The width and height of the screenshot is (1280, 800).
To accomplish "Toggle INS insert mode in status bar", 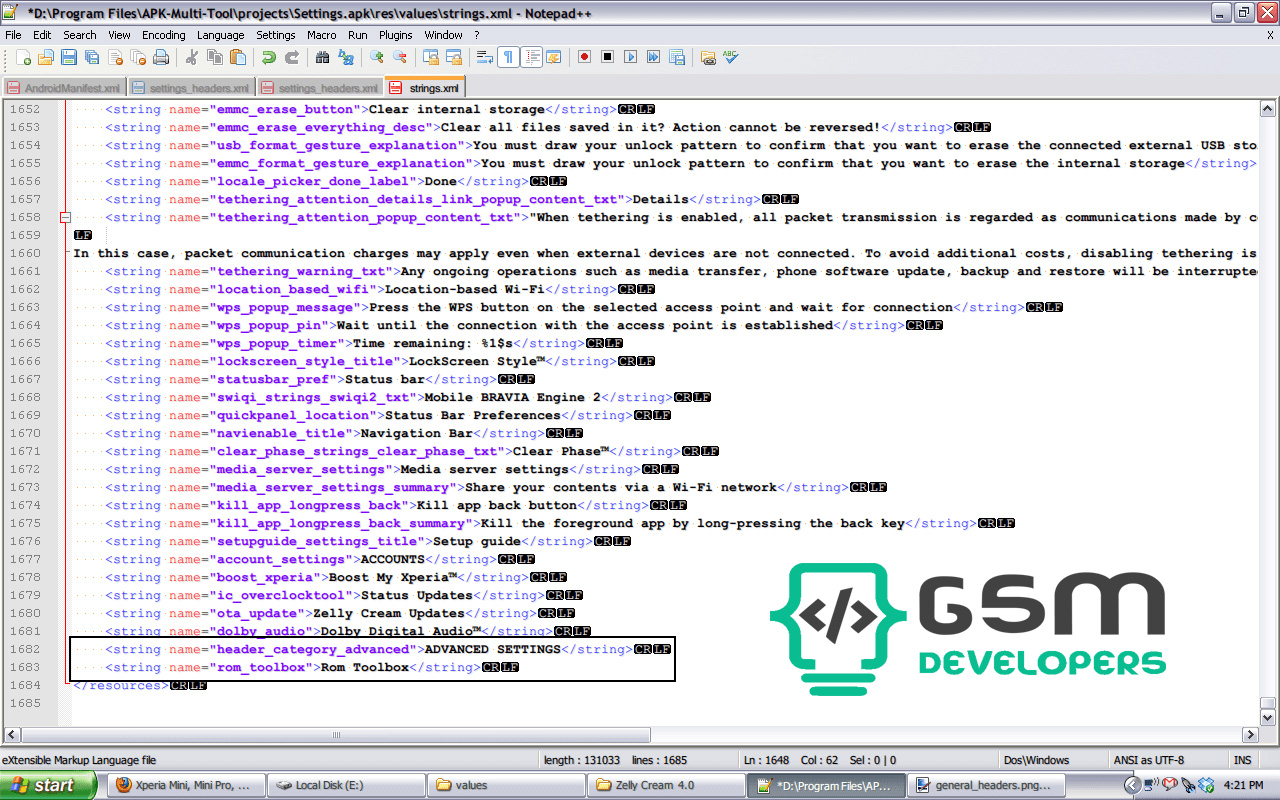I will pyautogui.click(x=1243, y=760).
